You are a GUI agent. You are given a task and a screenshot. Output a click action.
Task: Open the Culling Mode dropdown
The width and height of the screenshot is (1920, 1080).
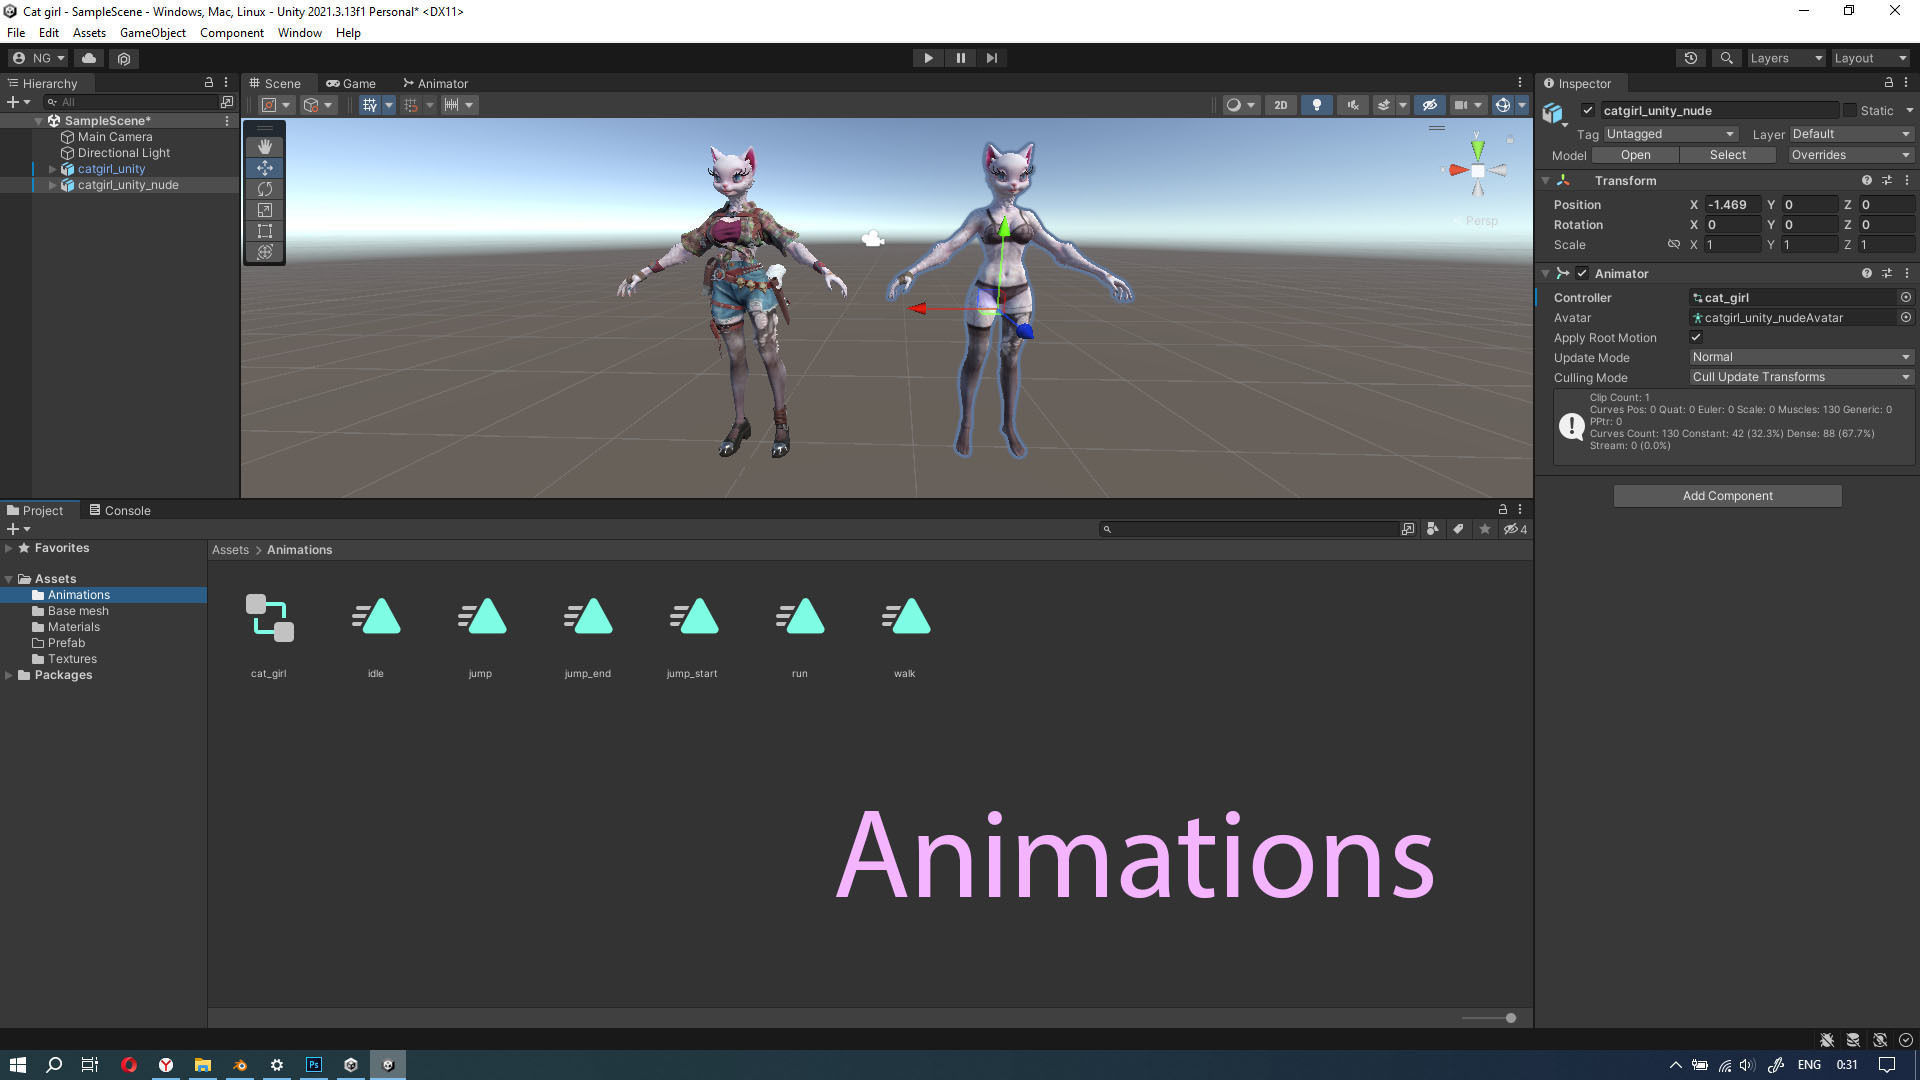[1800, 377]
